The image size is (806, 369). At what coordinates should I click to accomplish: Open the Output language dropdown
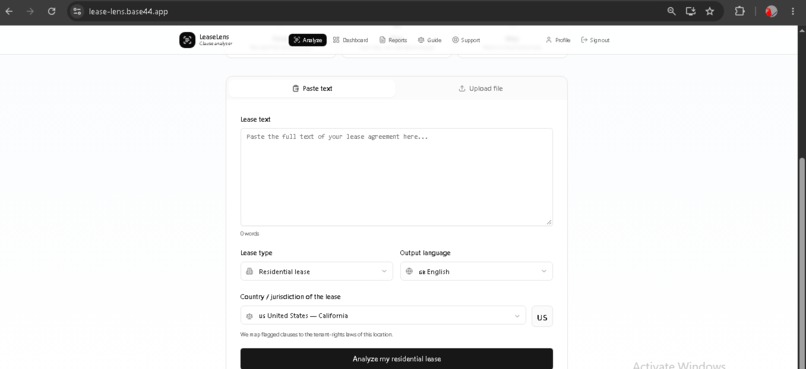(x=476, y=271)
